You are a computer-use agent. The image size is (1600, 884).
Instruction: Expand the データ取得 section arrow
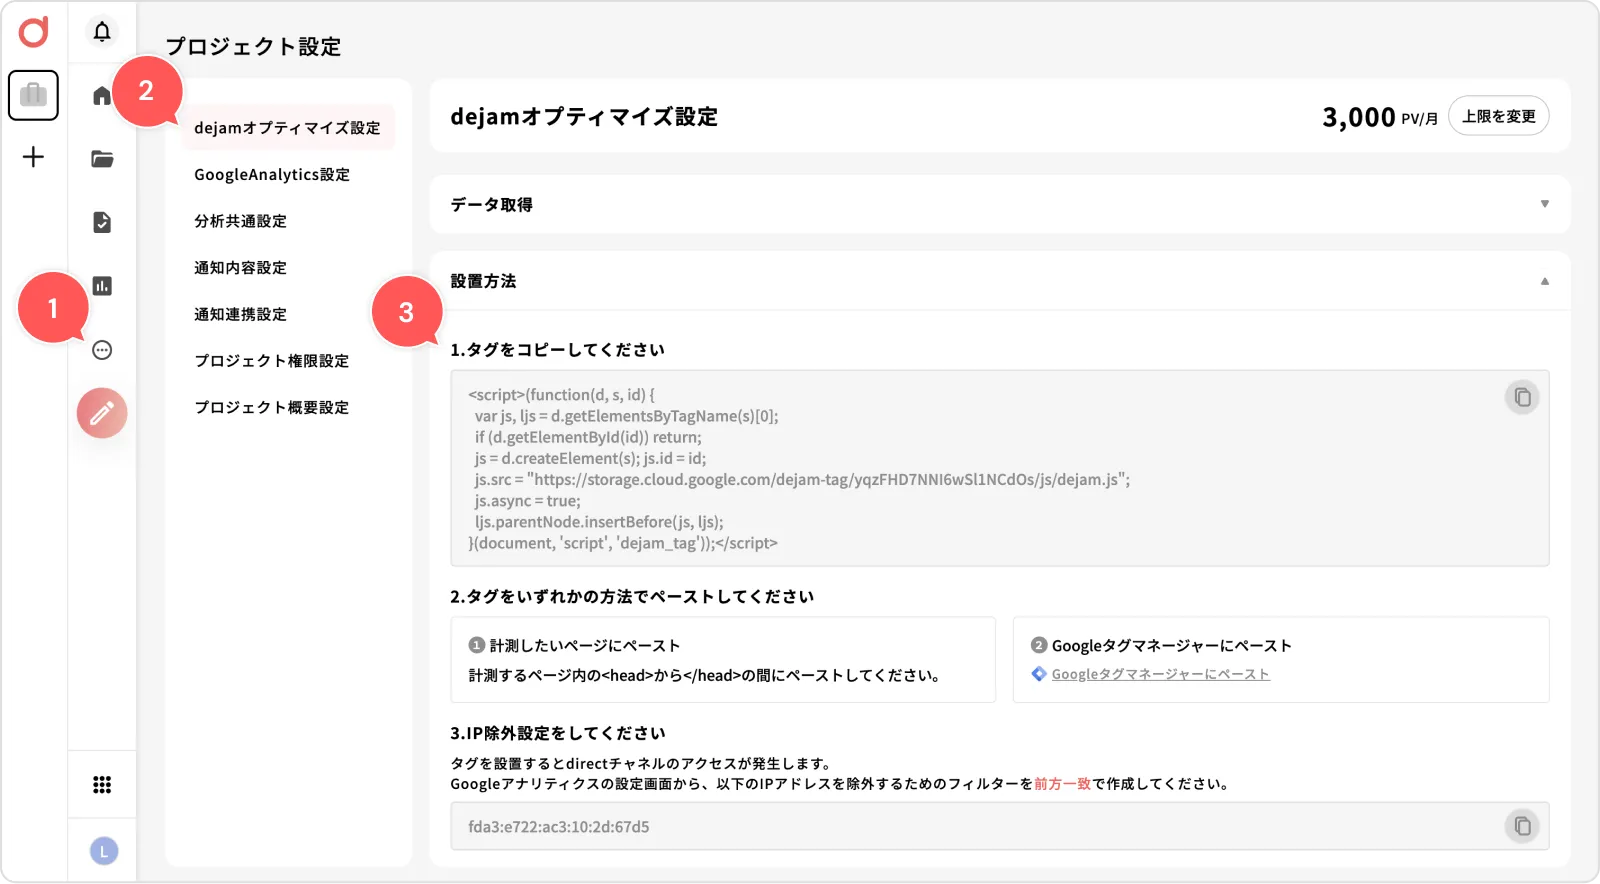(1545, 204)
